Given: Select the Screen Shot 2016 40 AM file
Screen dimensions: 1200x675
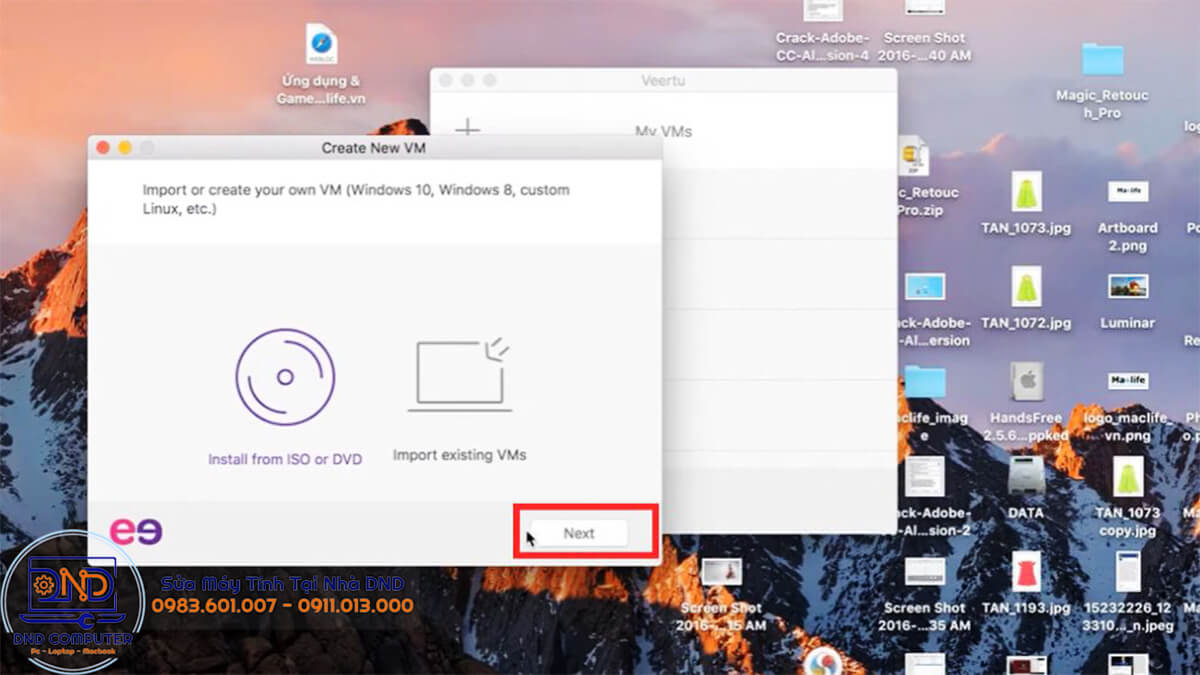Looking at the screenshot, I should 925,8.
